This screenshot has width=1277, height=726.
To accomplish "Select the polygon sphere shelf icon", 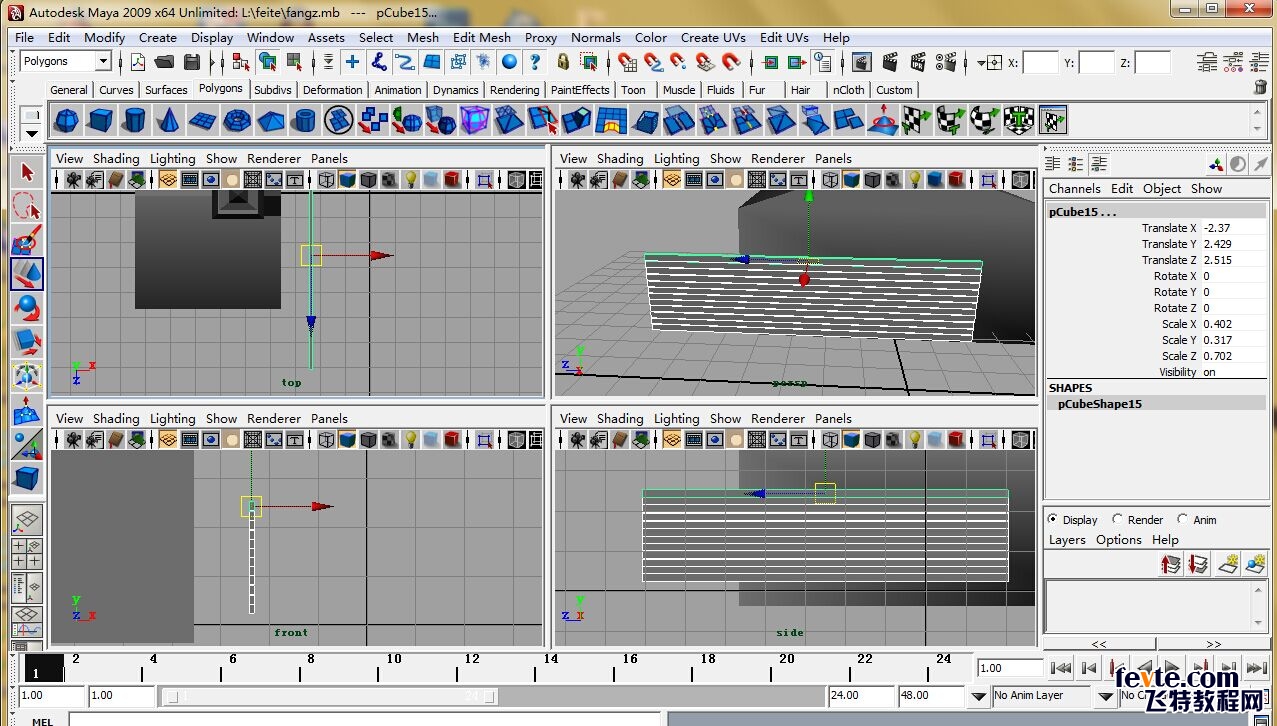I will click(66, 121).
